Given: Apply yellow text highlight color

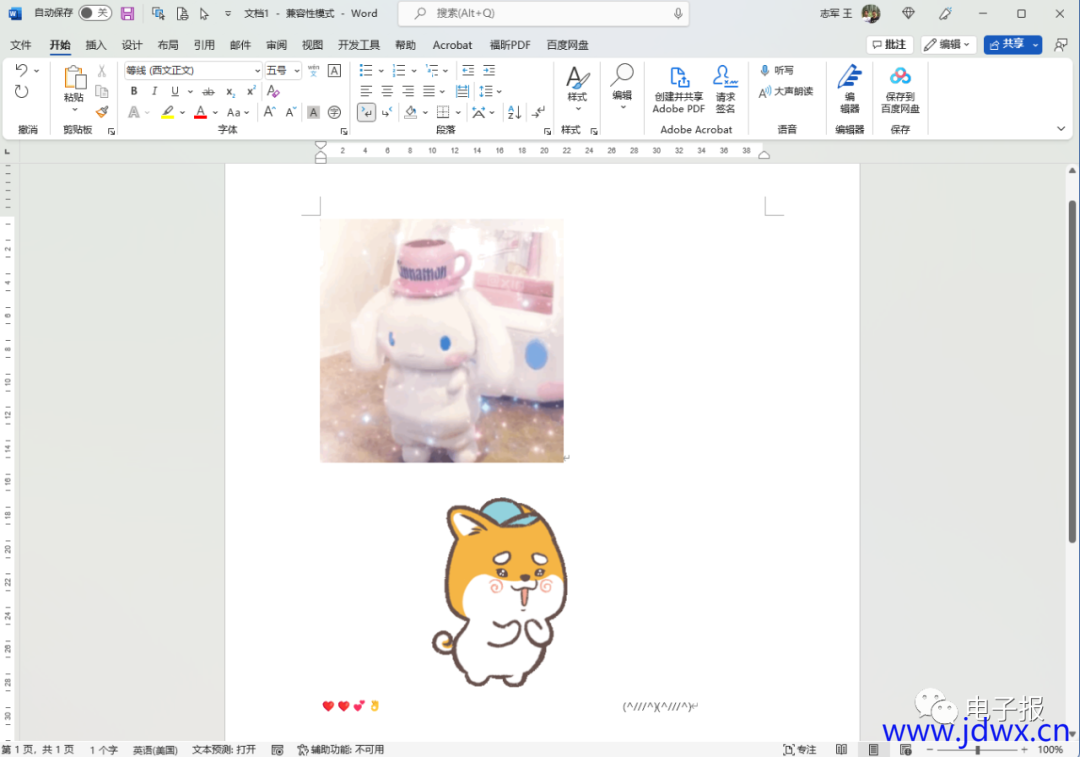Looking at the screenshot, I should coord(167,112).
